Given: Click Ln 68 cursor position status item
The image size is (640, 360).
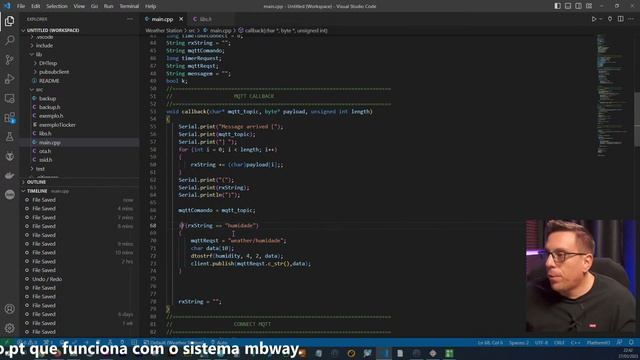Looking at the screenshot, I should tap(490, 342).
